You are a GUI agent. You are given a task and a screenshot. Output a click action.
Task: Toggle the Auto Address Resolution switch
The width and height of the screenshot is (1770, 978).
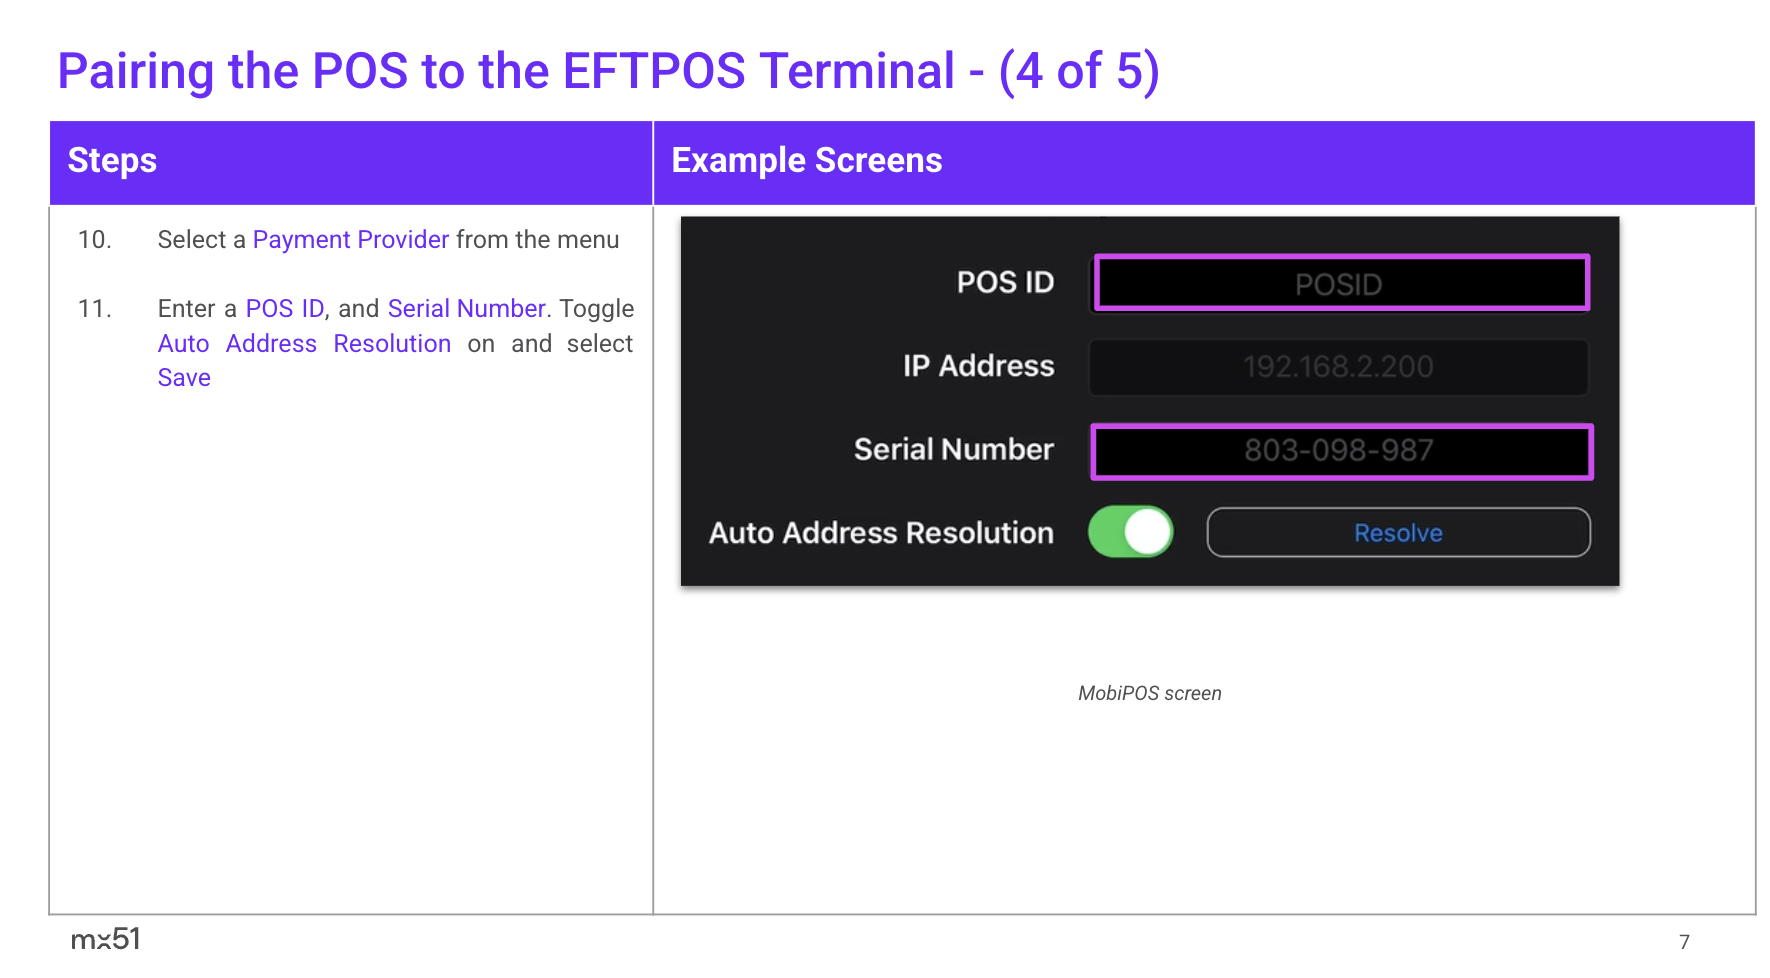pyautogui.click(x=1130, y=532)
